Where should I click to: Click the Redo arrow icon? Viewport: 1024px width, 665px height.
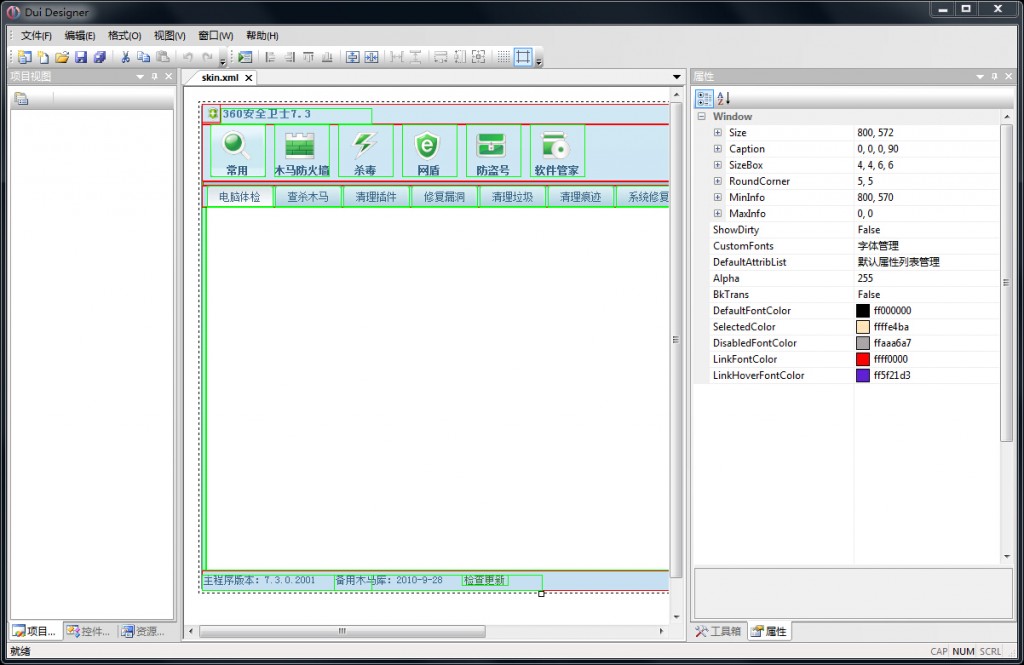click(x=207, y=57)
